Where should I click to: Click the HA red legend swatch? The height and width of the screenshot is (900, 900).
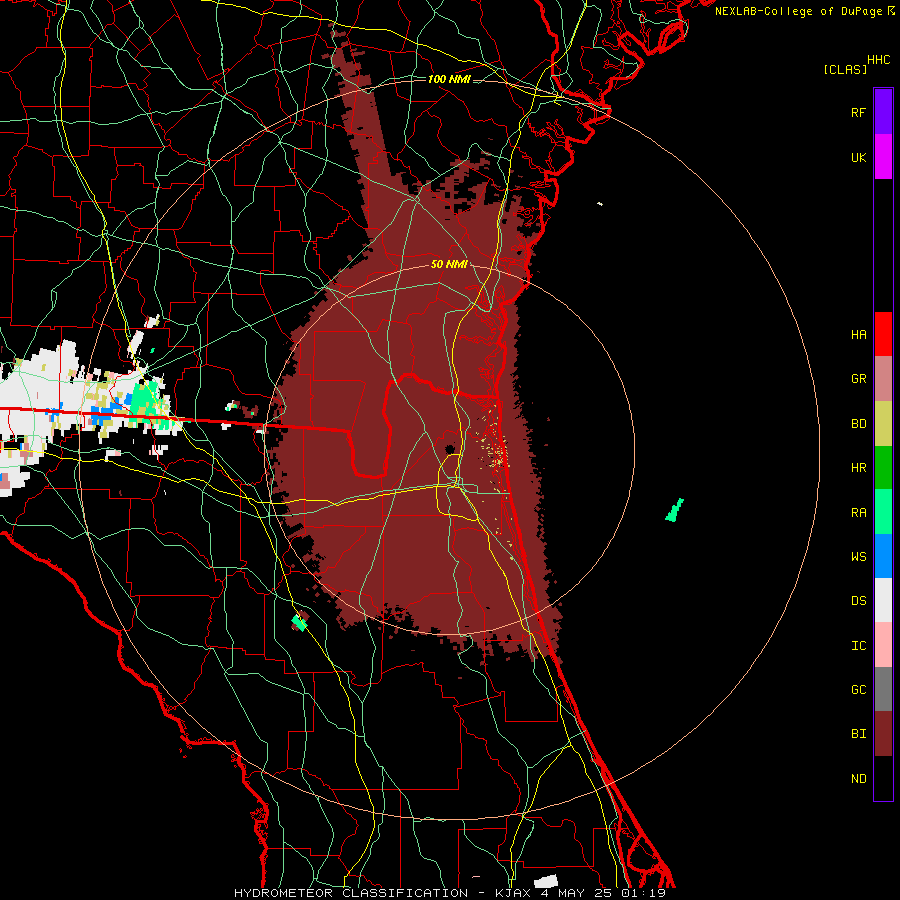[x=883, y=334]
